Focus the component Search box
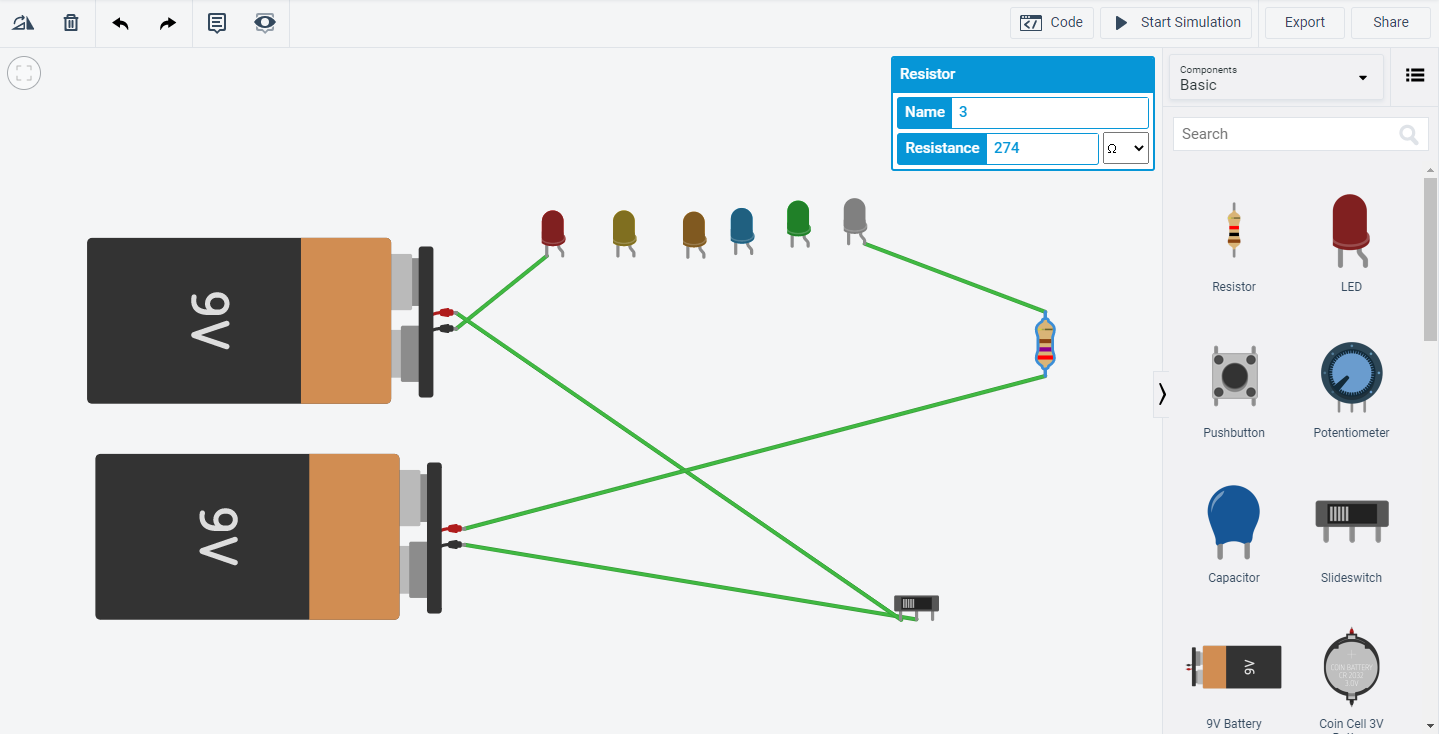 [x=1285, y=134]
